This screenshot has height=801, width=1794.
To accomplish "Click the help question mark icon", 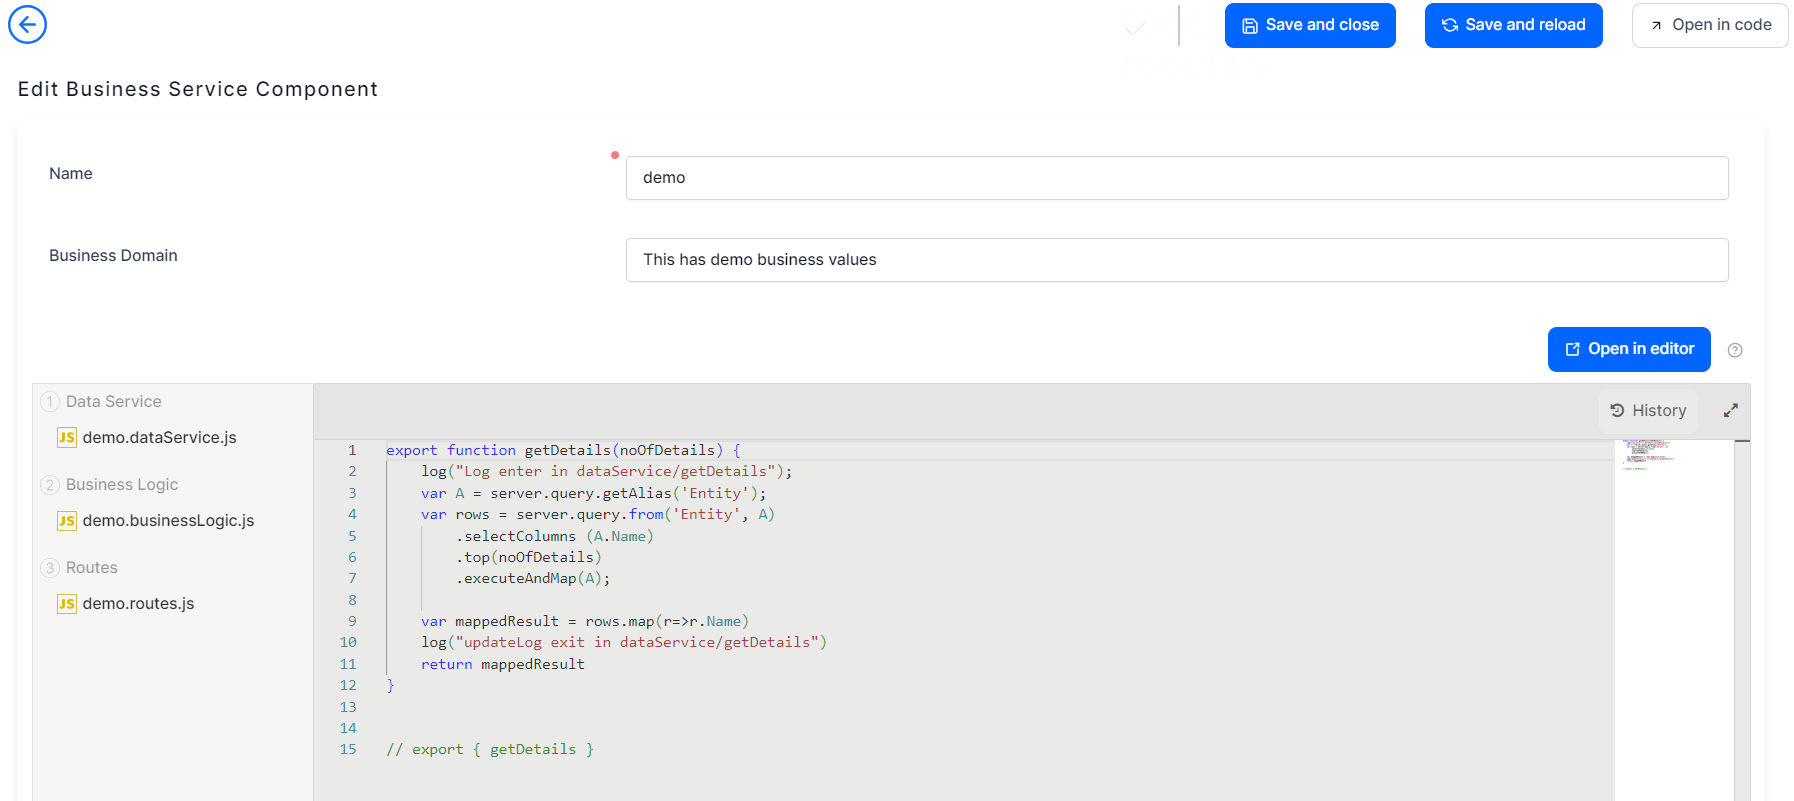I will pos(1735,350).
